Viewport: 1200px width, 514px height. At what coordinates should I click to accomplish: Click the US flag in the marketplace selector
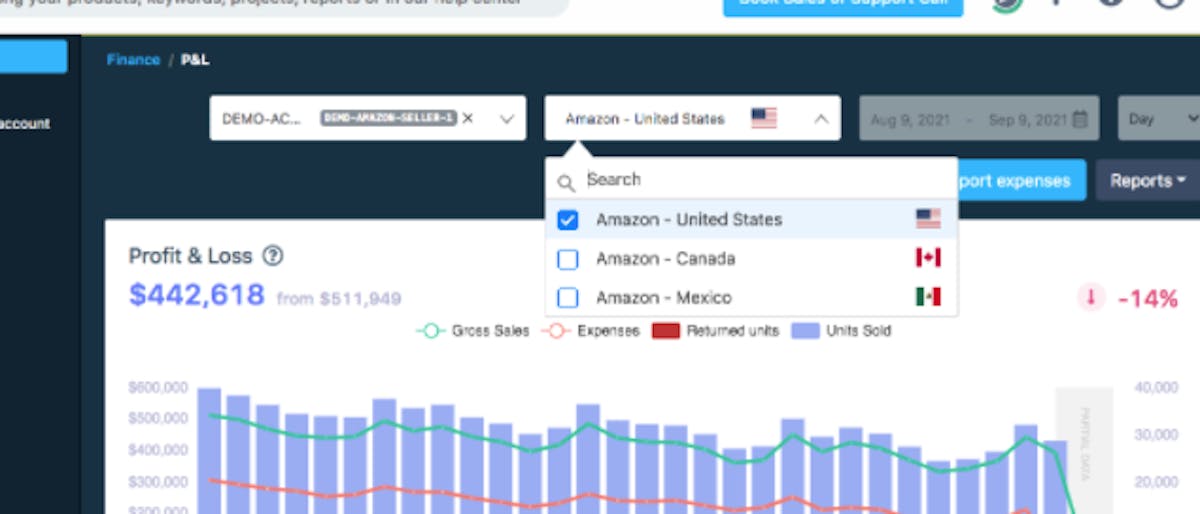point(764,119)
